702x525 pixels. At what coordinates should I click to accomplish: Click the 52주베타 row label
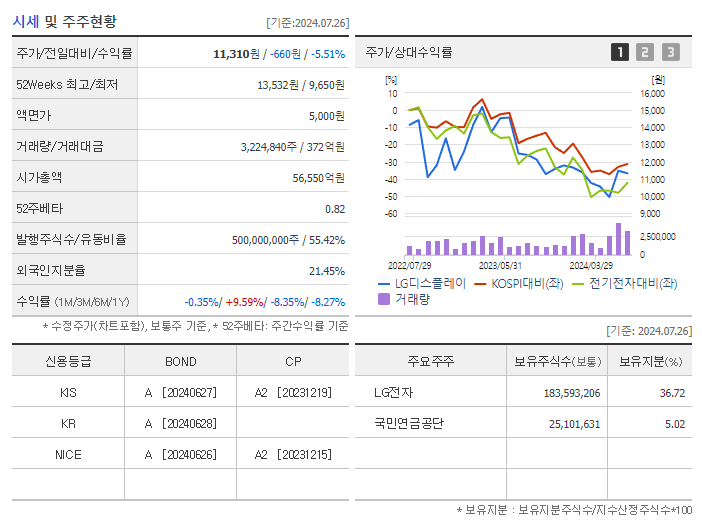[39, 209]
